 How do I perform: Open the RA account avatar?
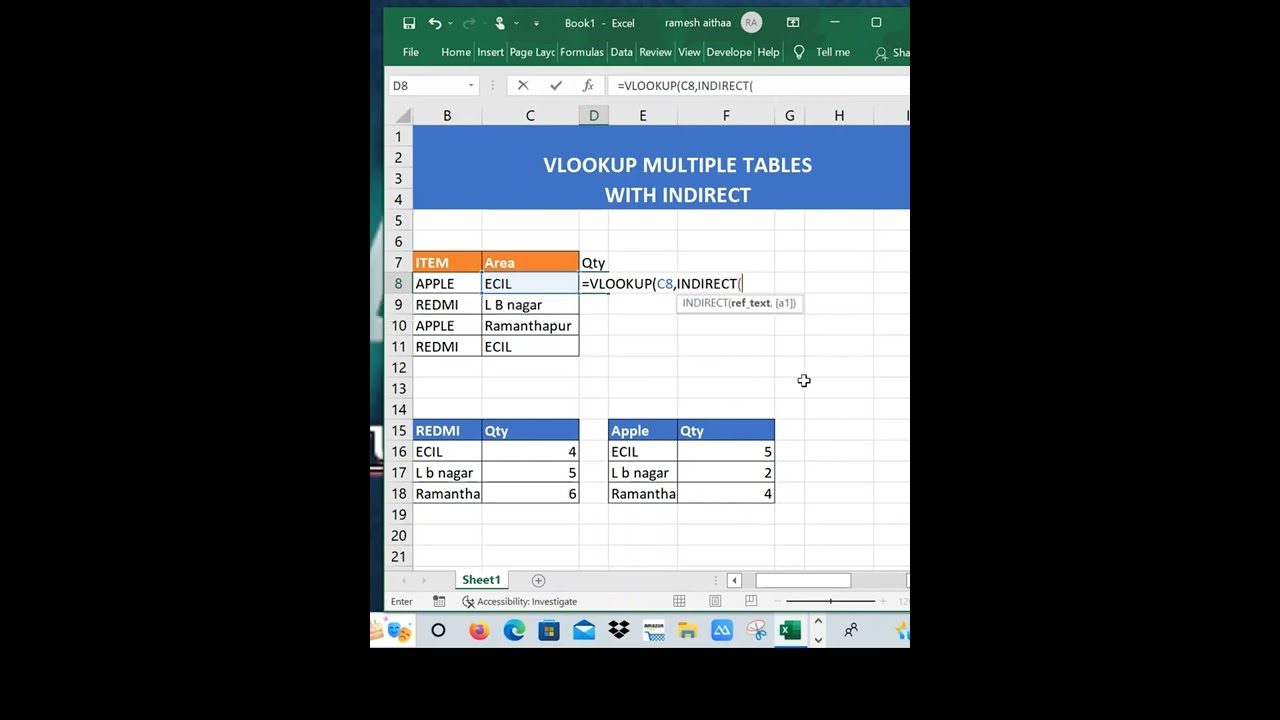pyautogui.click(x=751, y=22)
